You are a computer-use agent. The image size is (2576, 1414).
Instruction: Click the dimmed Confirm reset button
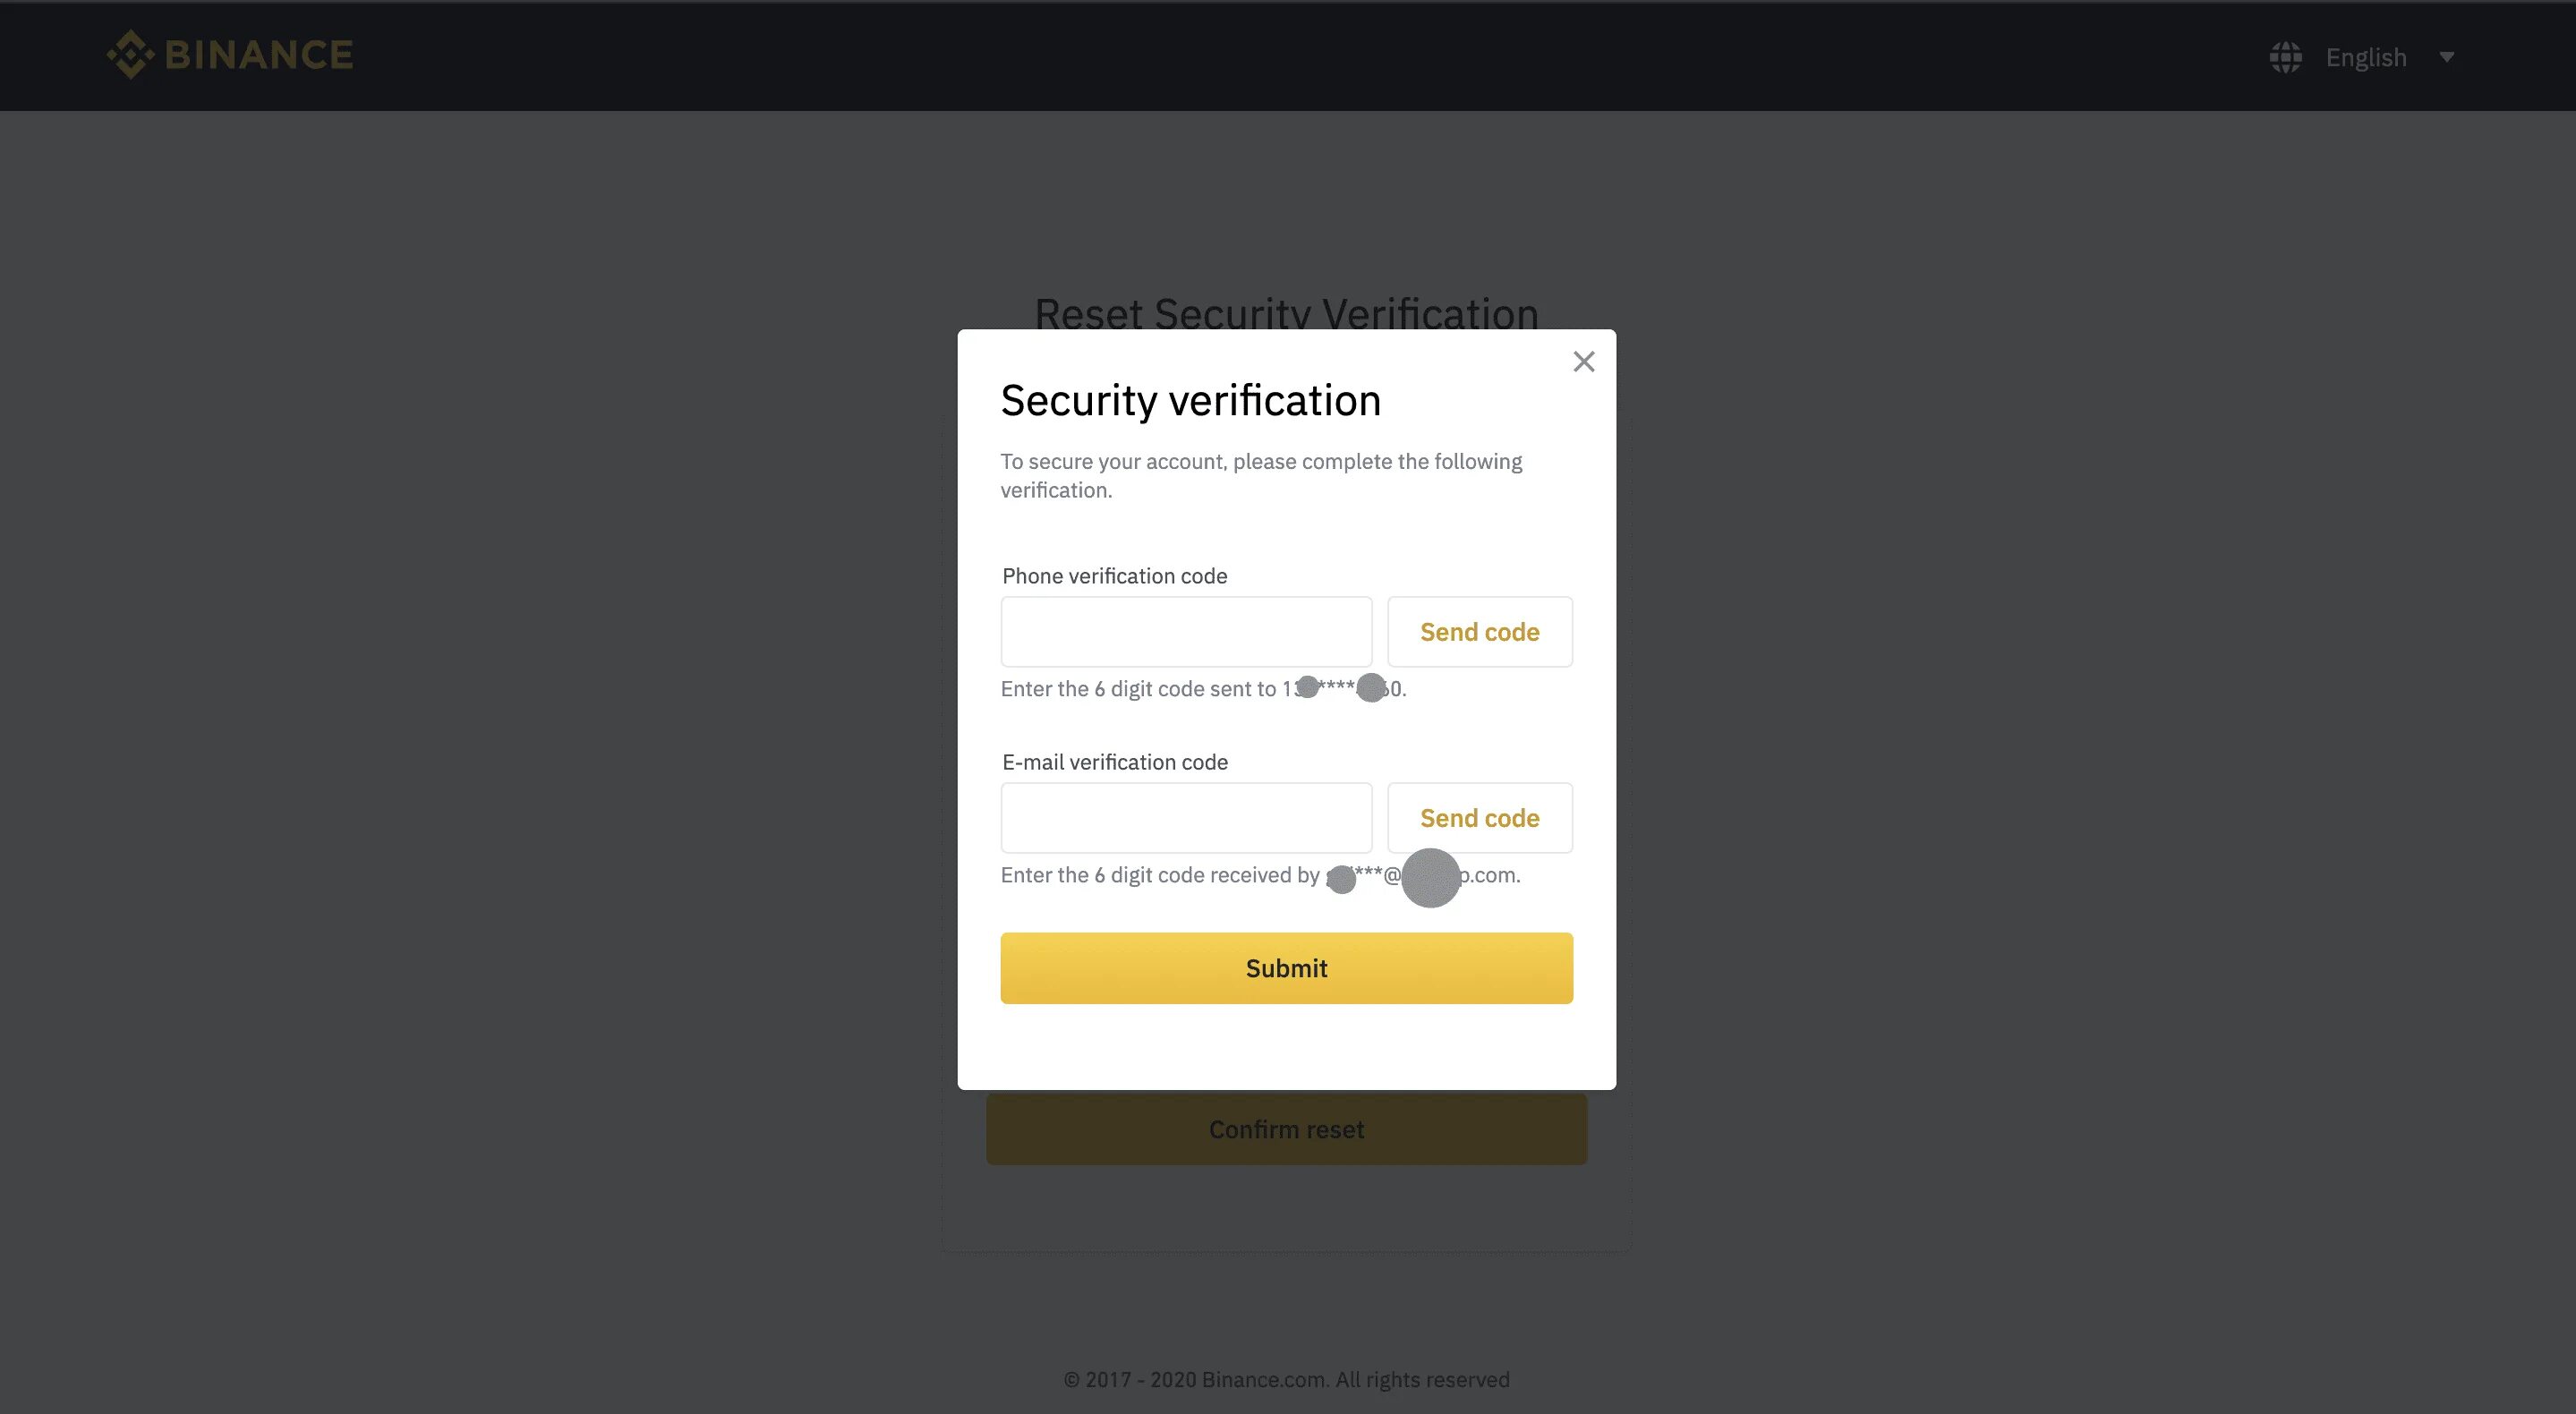1286,1129
